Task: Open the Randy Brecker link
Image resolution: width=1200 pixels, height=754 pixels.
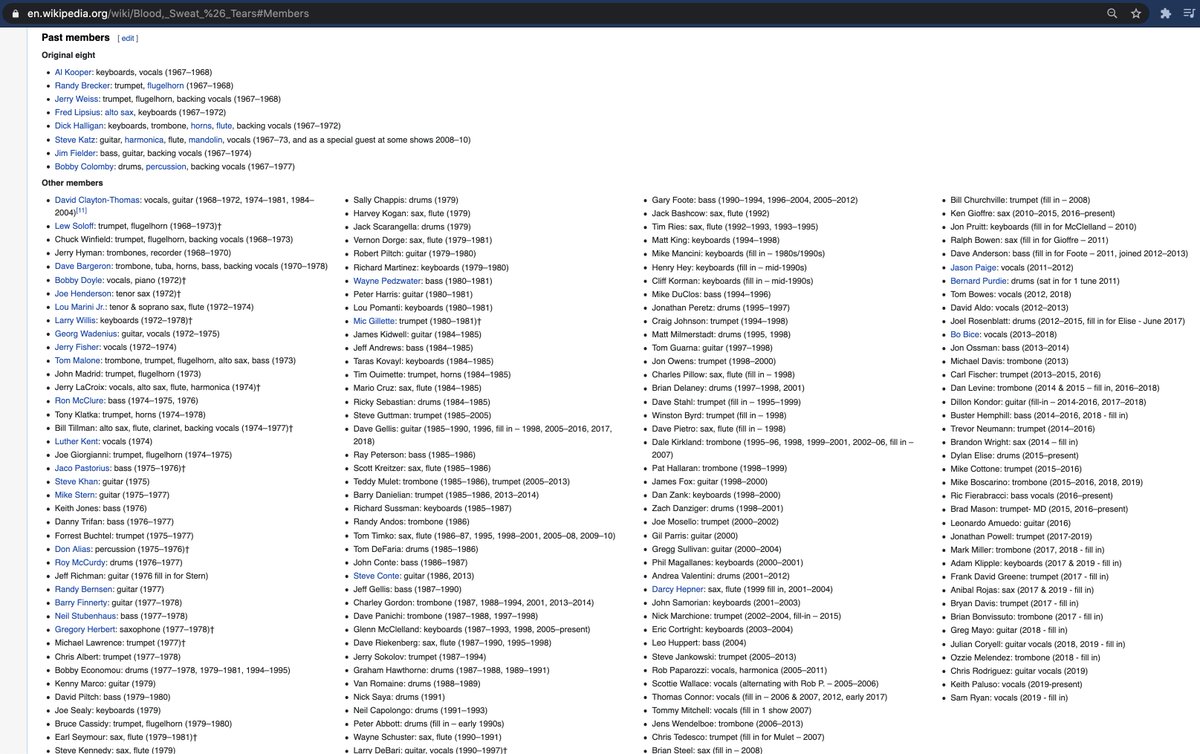Action: pyautogui.click(x=82, y=86)
